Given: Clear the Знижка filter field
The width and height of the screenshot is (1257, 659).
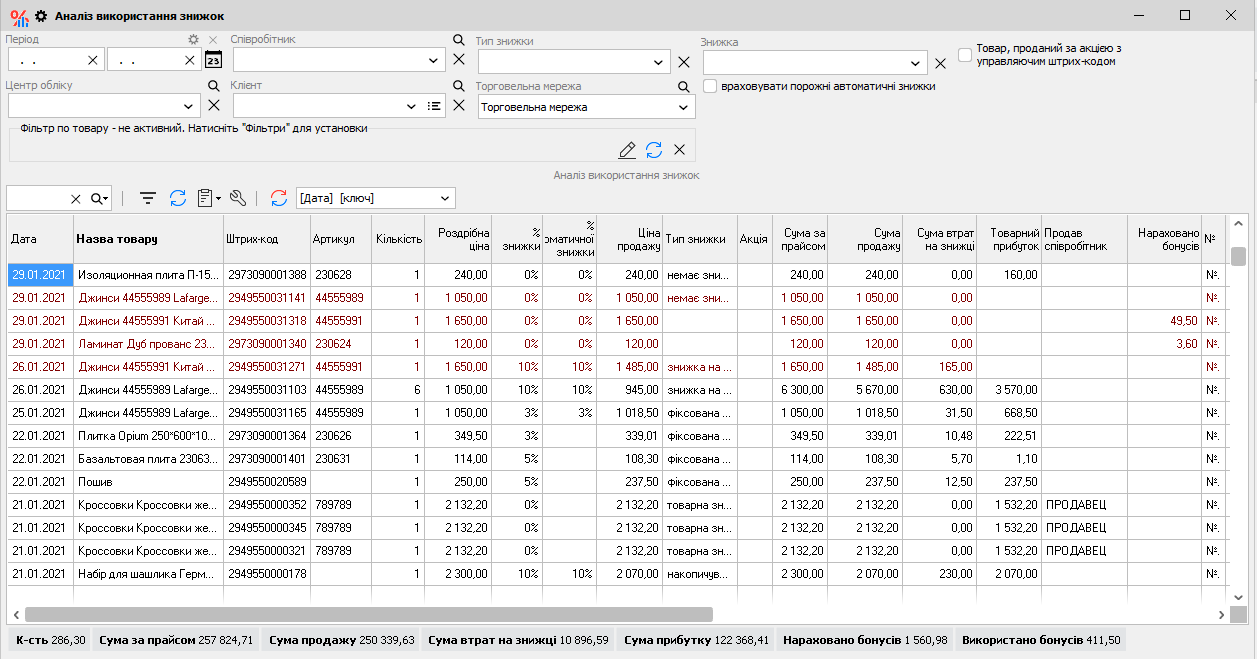Looking at the screenshot, I should pyautogui.click(x=940, y=63).
